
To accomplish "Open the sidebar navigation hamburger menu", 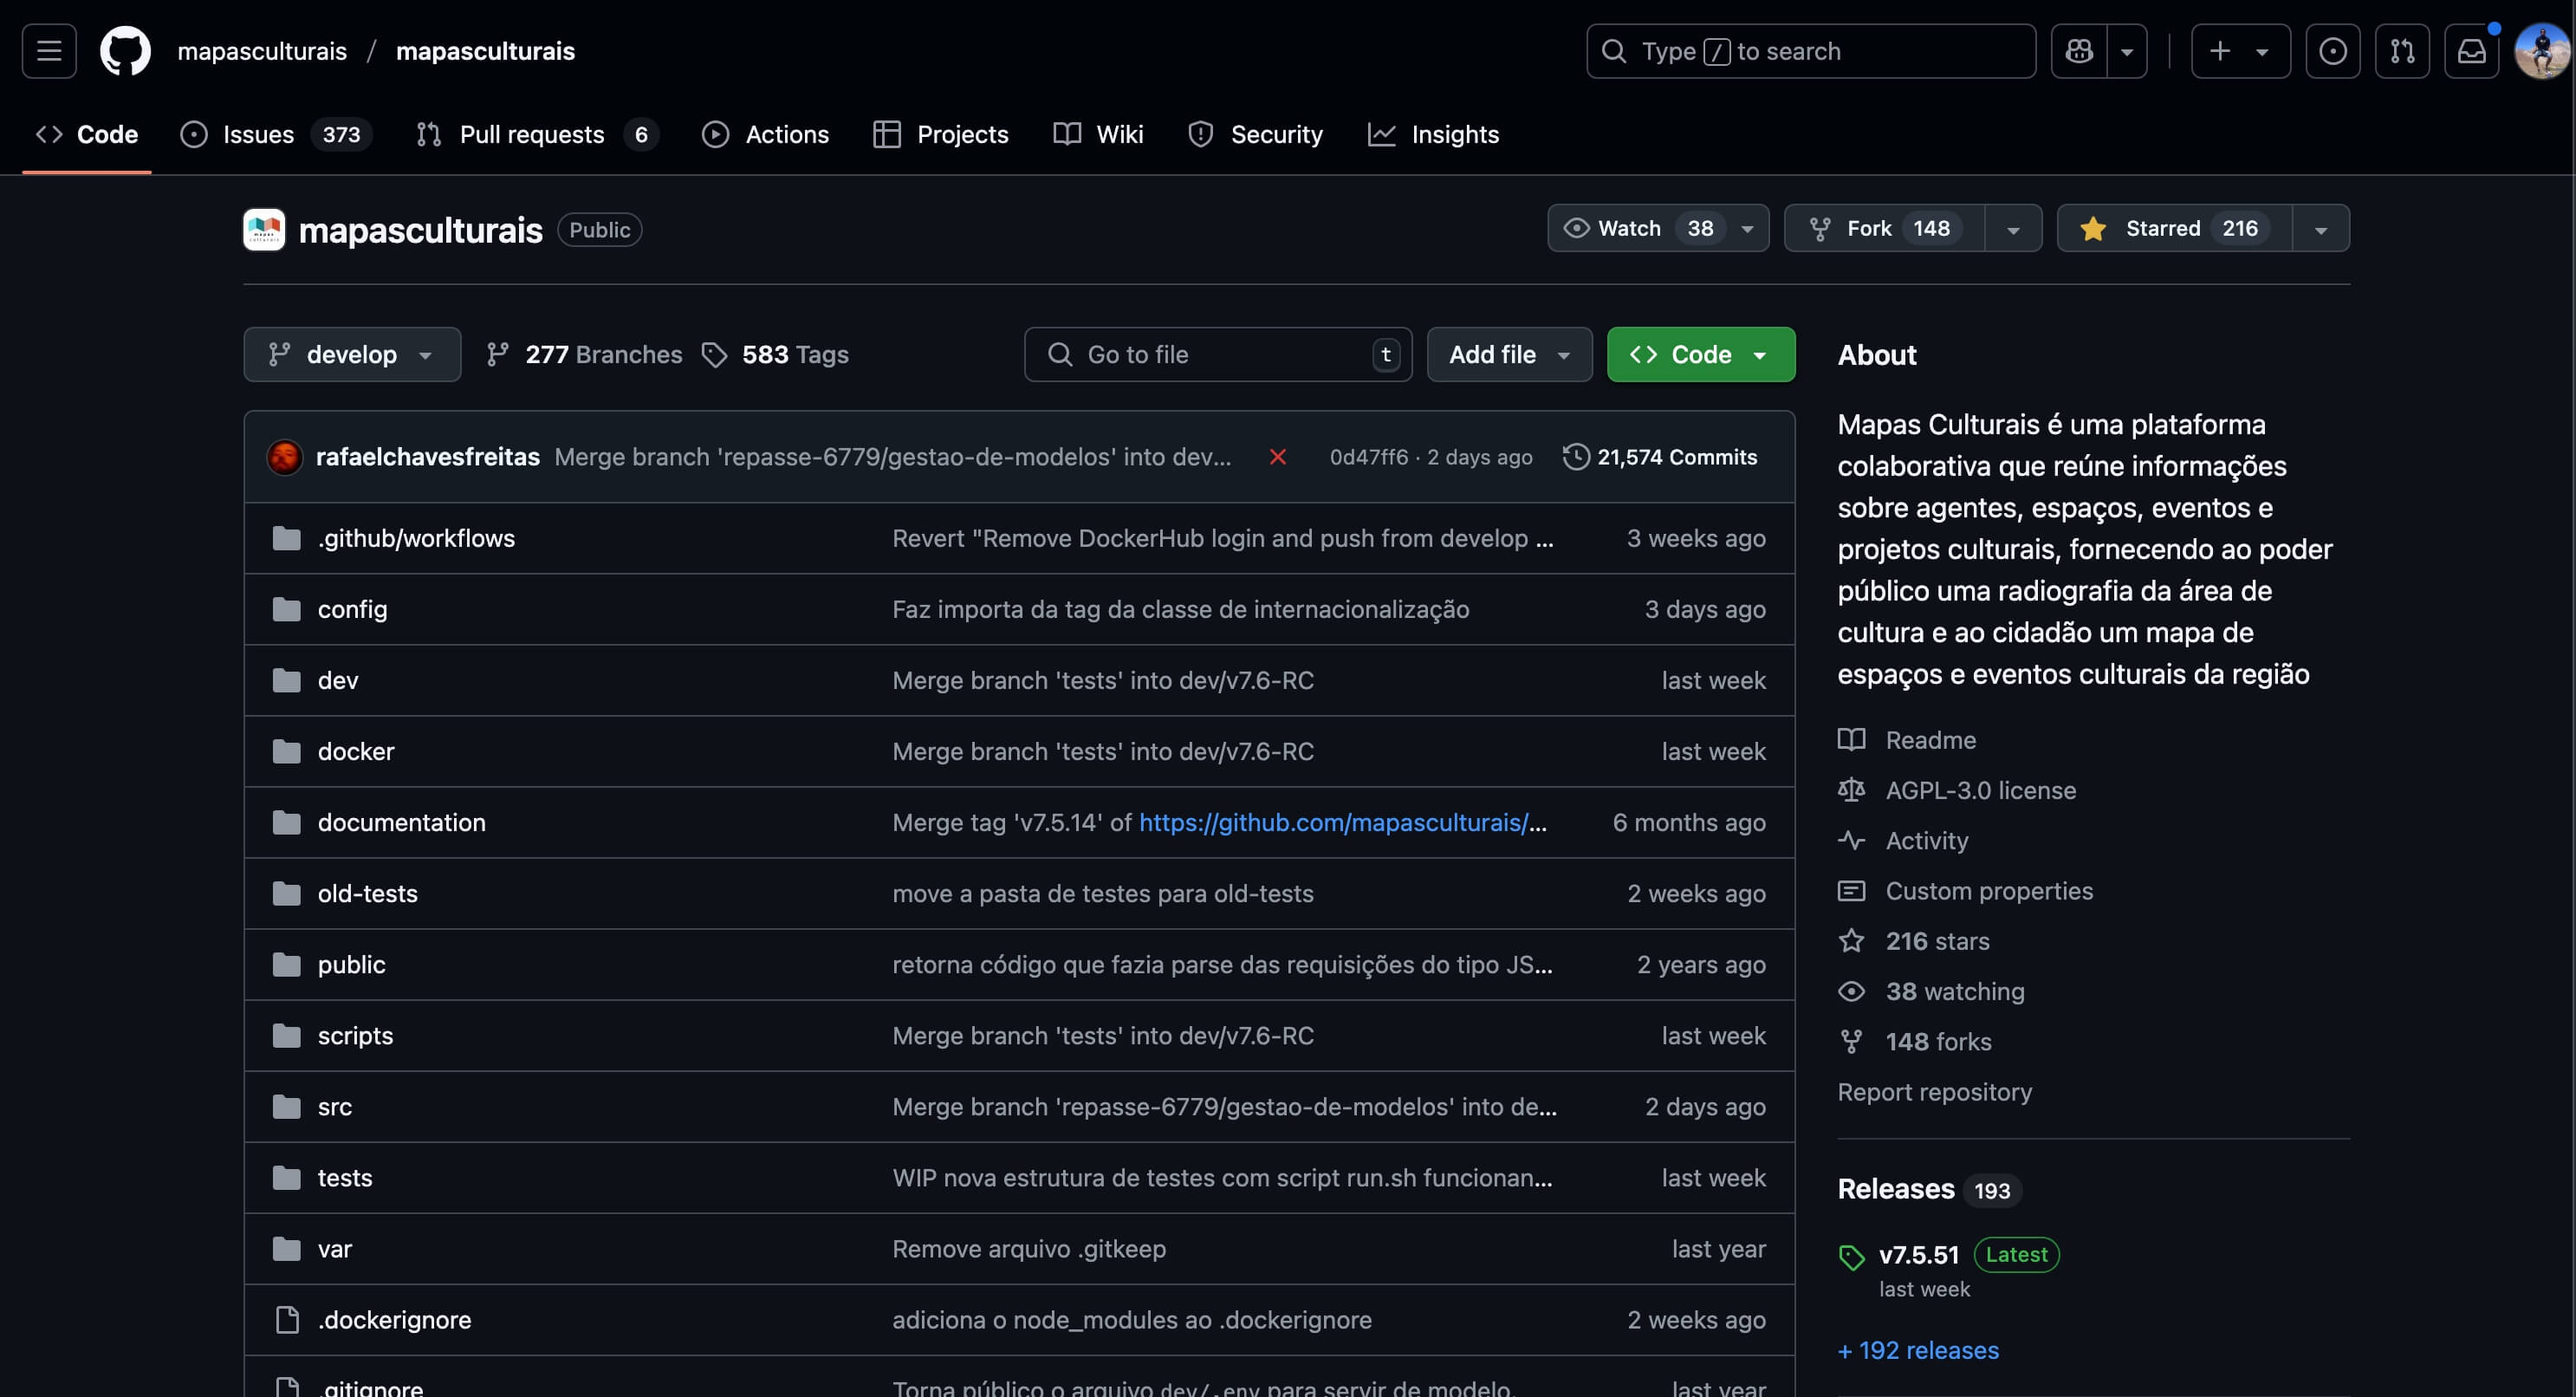I will pyautogui.click(x=47, y=51).
